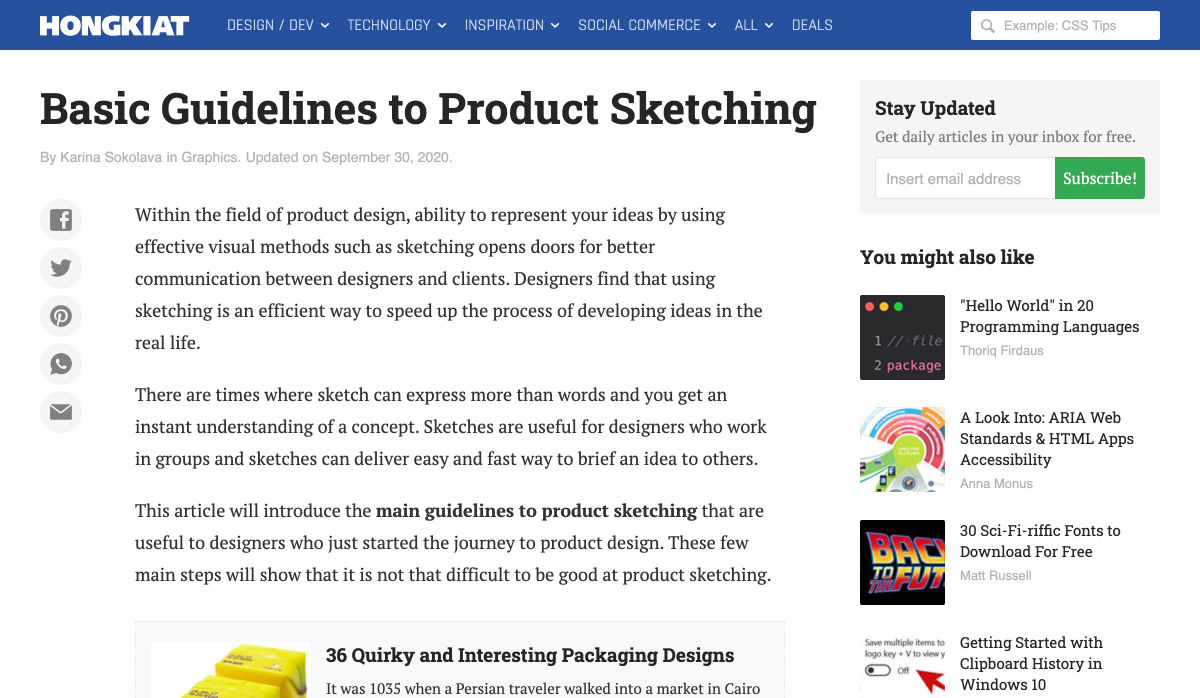The width and height of the screenshot is (1200, 698).
Task: Expand the Inspiration dropdown
Action: 512,25
